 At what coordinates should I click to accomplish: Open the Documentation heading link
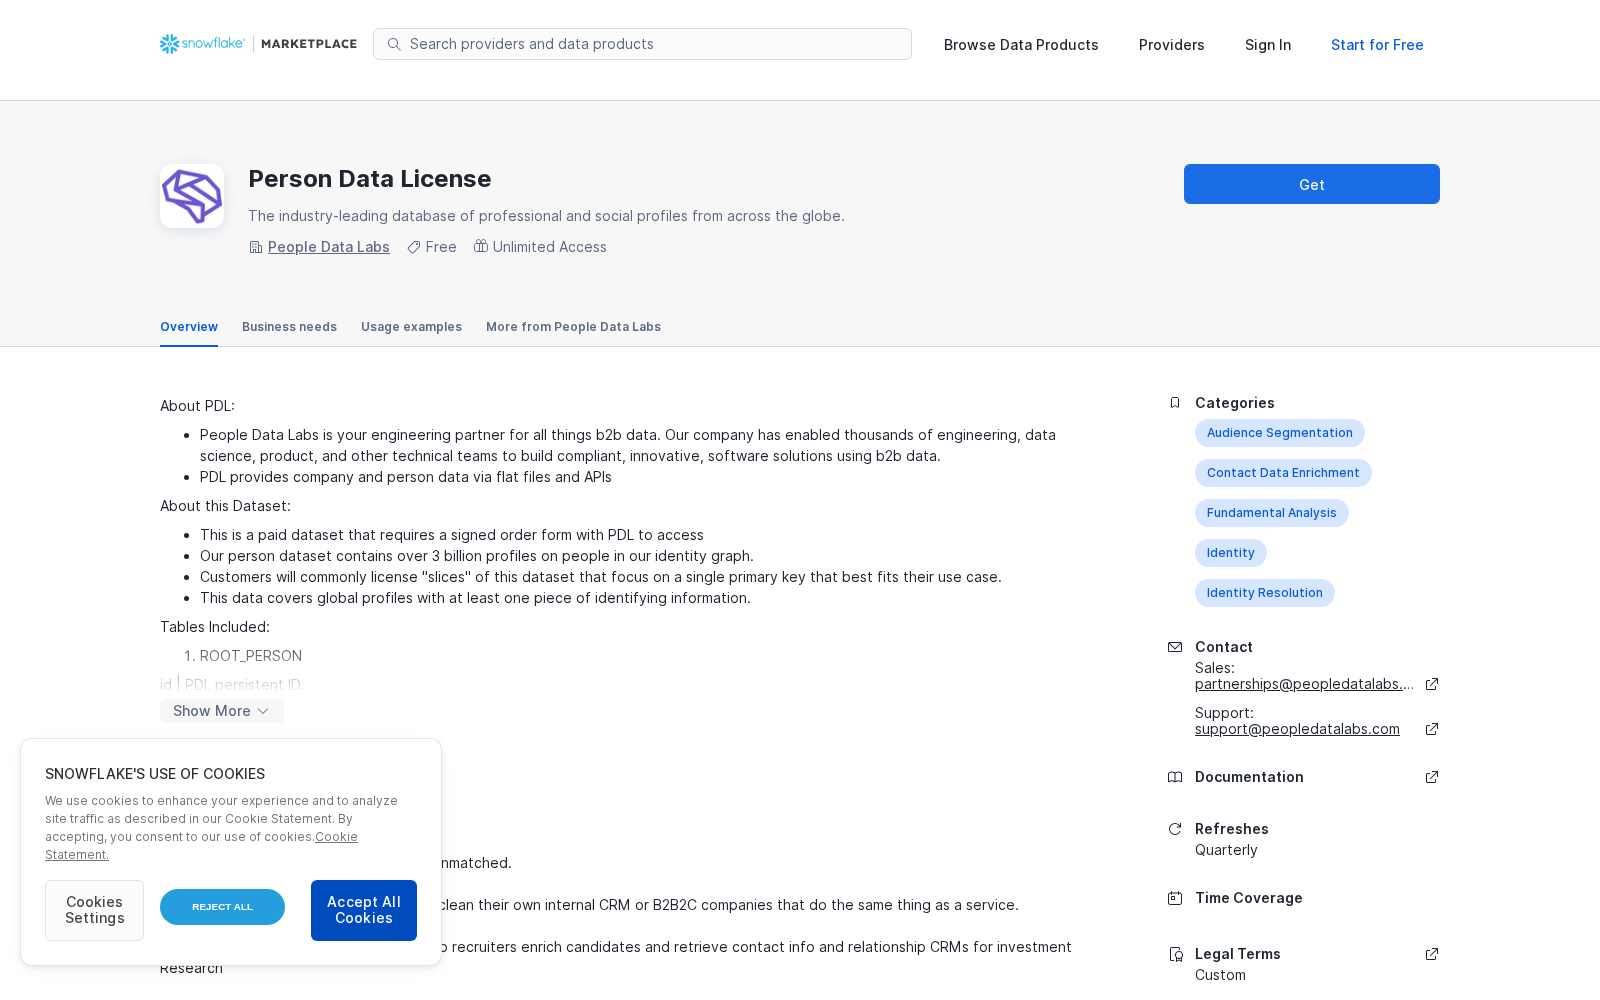coord(1249,777)
